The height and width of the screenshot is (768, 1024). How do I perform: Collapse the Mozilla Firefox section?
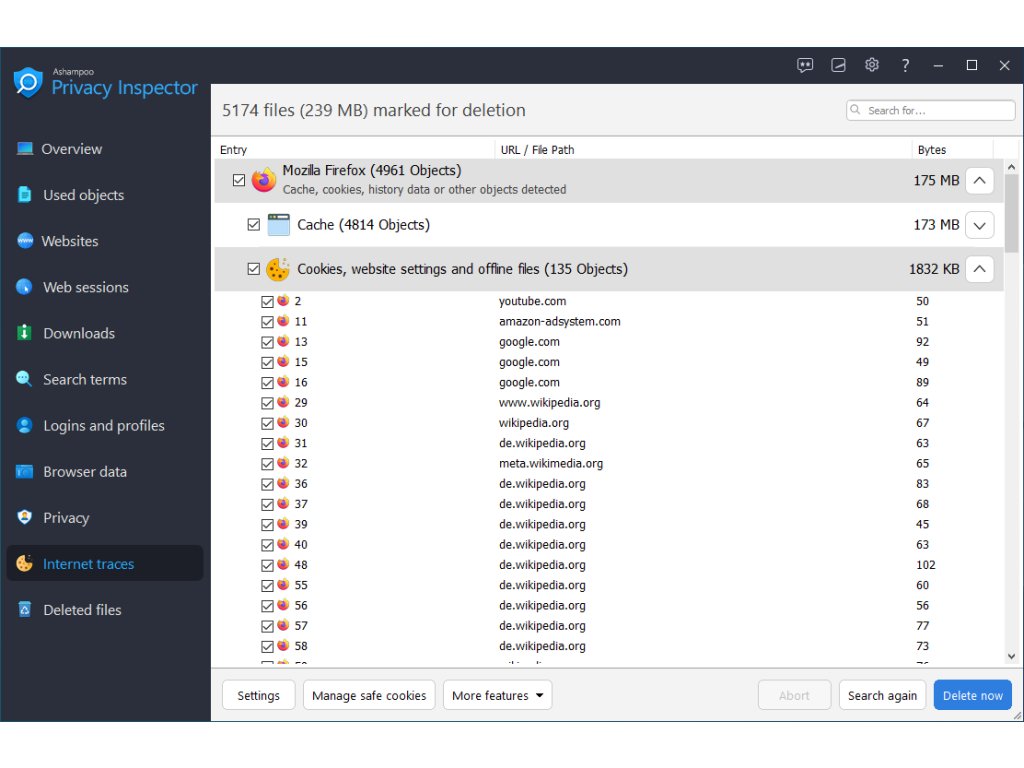(x=980, y=181)
